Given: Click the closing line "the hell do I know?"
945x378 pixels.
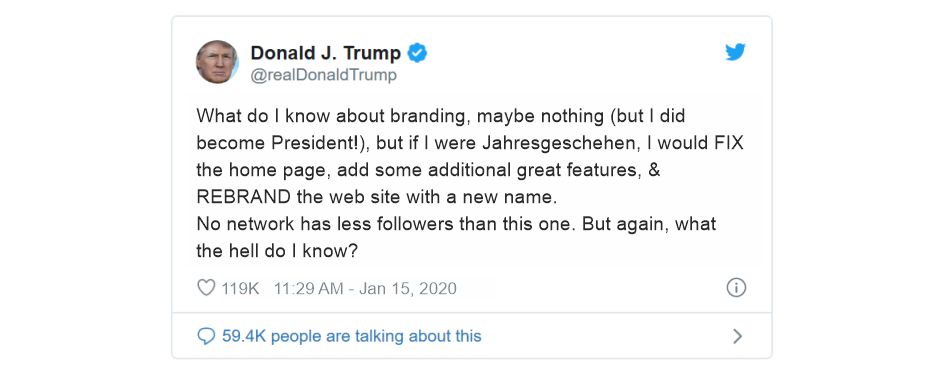Looking at the screenshot, I should 277,251.
